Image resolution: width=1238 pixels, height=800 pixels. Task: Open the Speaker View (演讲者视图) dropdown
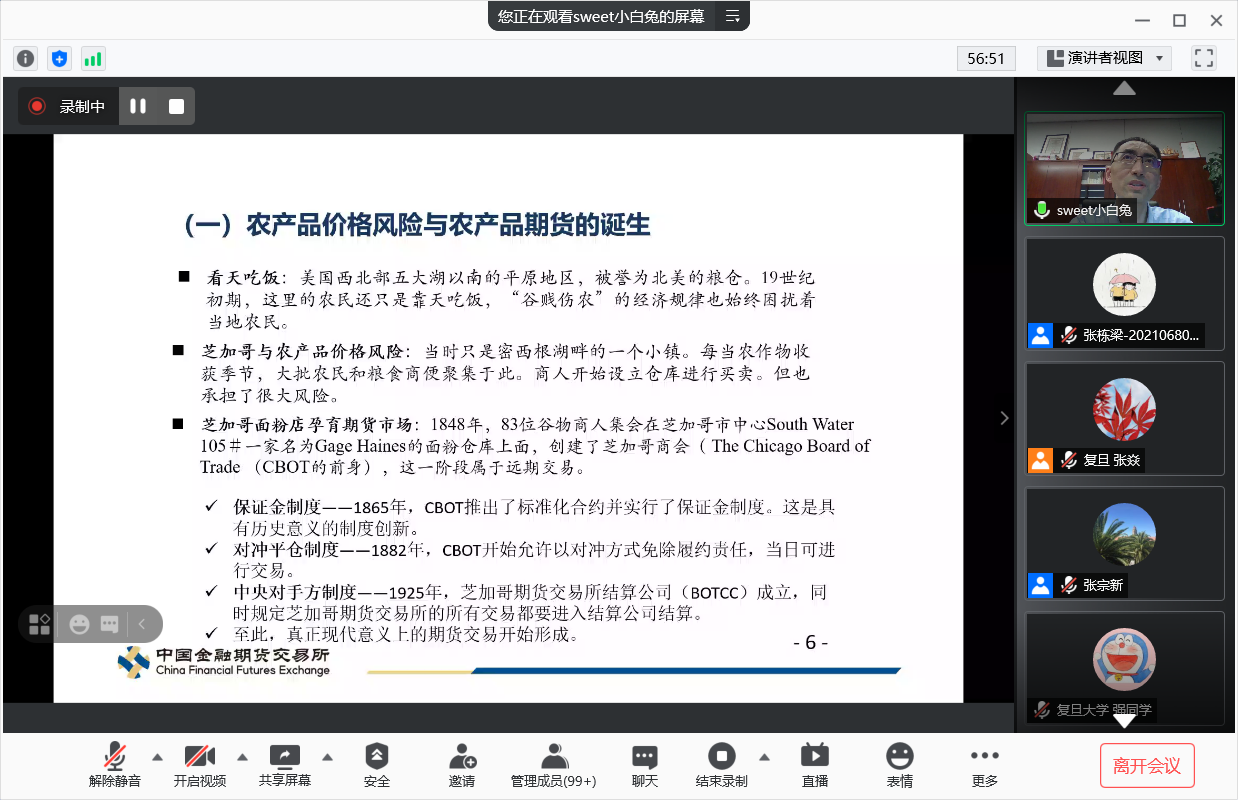[1104, 58]
